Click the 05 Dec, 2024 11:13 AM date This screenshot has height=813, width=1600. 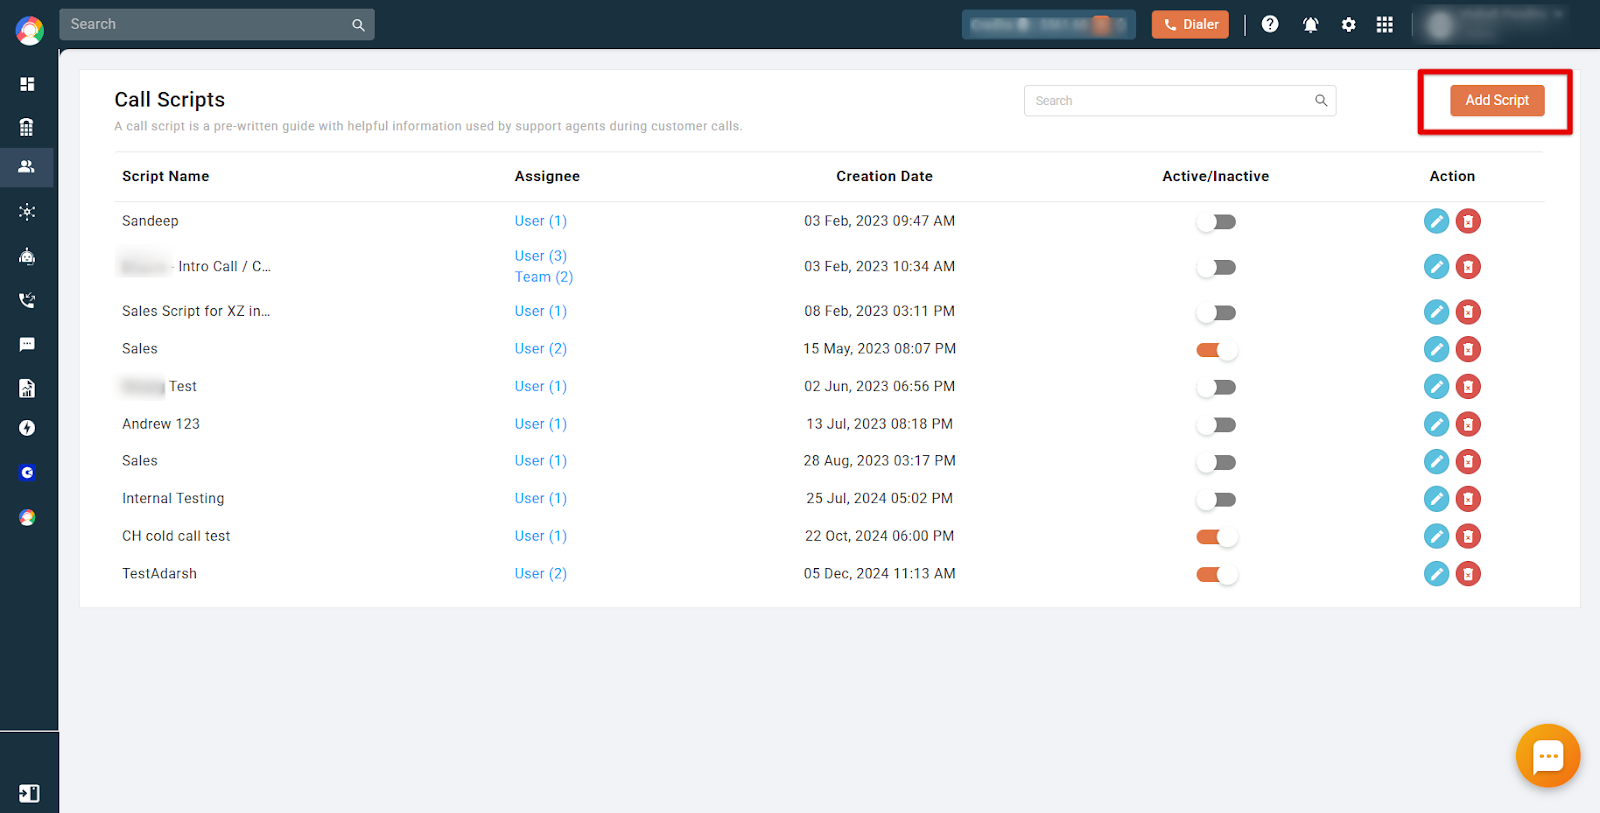pyautogui.click(x=879, y=574)
